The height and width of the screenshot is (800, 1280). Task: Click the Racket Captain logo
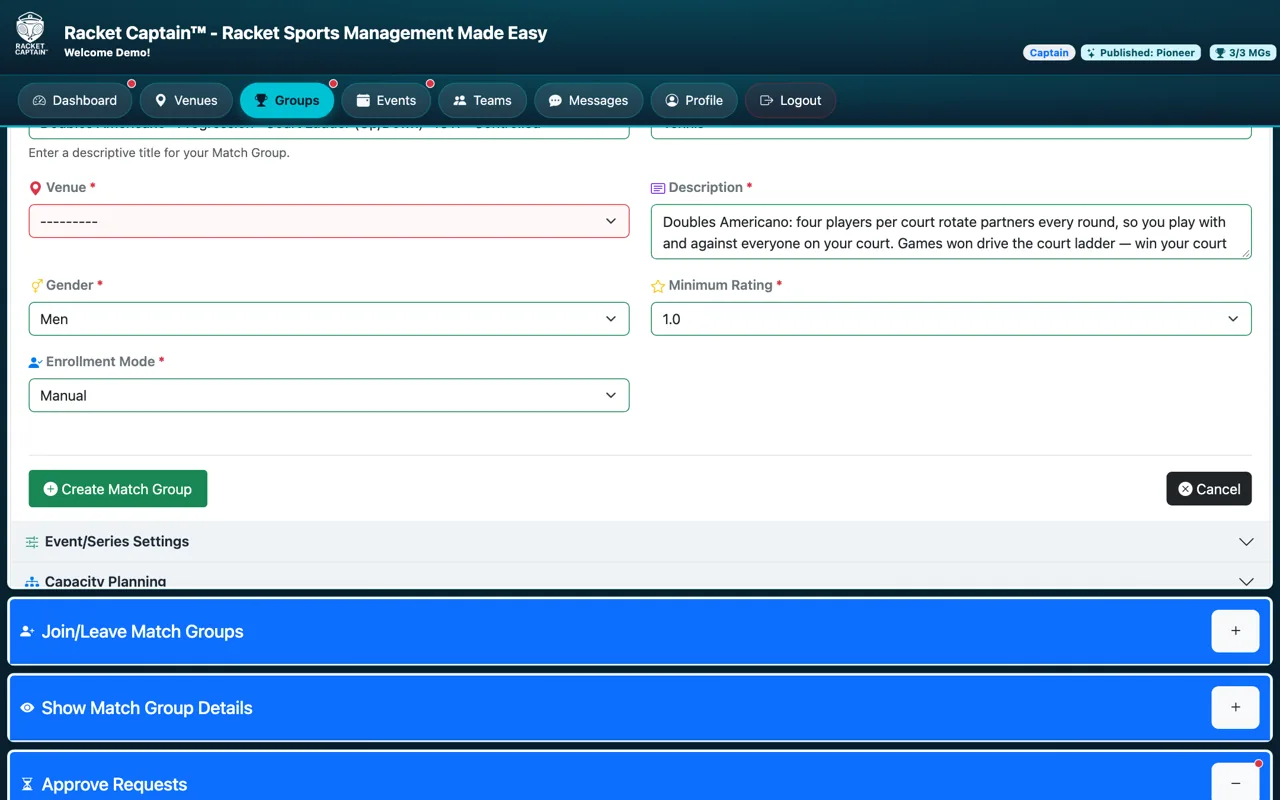tap(31, 33)
